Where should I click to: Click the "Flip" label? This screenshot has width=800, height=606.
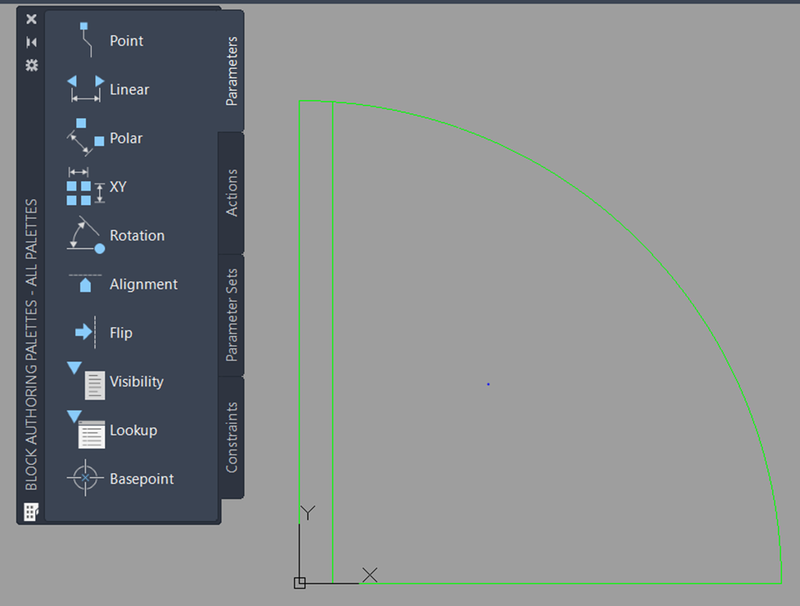coord(121,333)
